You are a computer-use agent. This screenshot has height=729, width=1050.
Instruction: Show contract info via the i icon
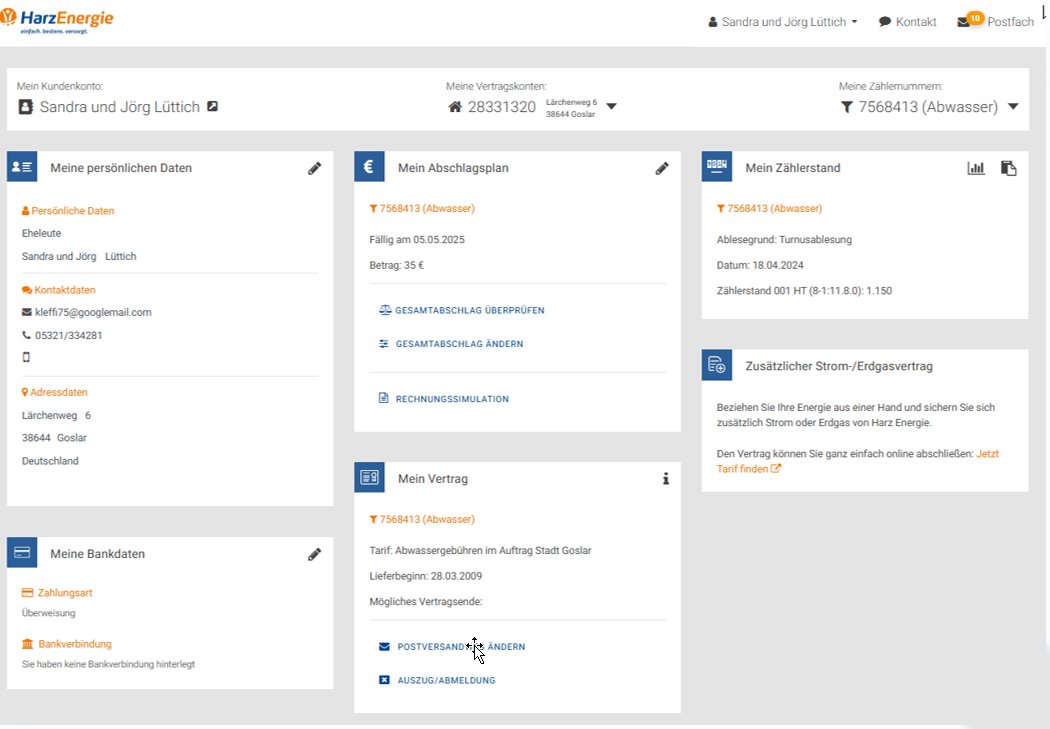666,479
